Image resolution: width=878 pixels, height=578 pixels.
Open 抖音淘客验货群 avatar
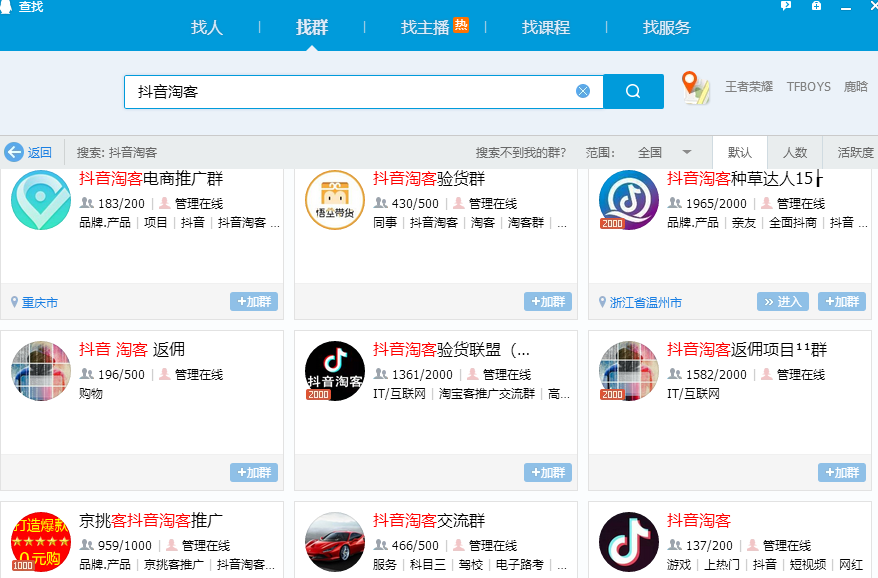tap(335, 200)
